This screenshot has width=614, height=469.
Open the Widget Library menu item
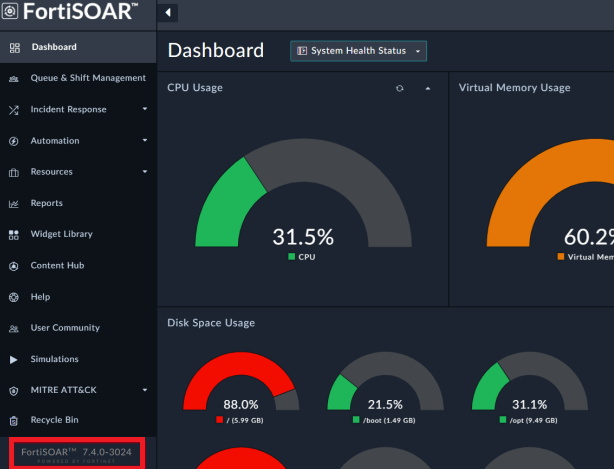click(x=78, y=234)
